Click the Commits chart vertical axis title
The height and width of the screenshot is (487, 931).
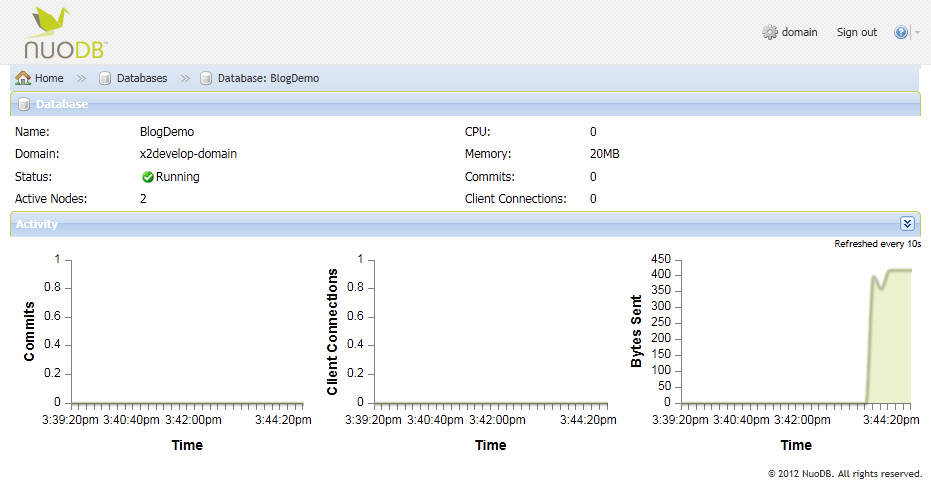29,331
